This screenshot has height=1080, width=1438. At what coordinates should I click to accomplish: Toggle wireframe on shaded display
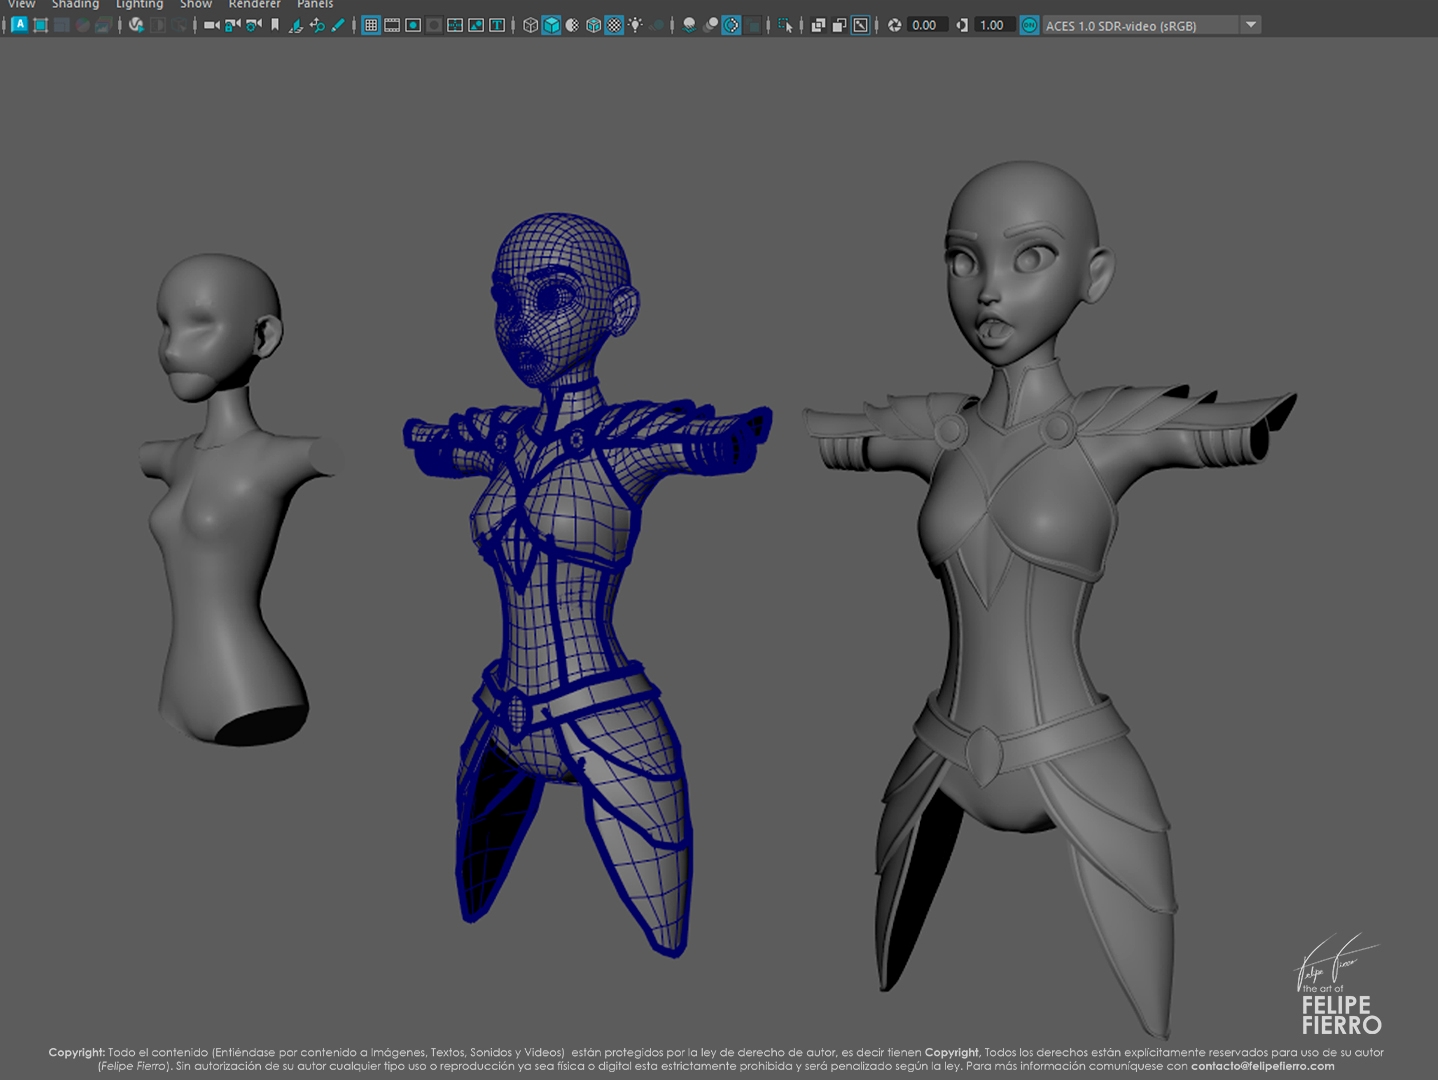[593, 25]
